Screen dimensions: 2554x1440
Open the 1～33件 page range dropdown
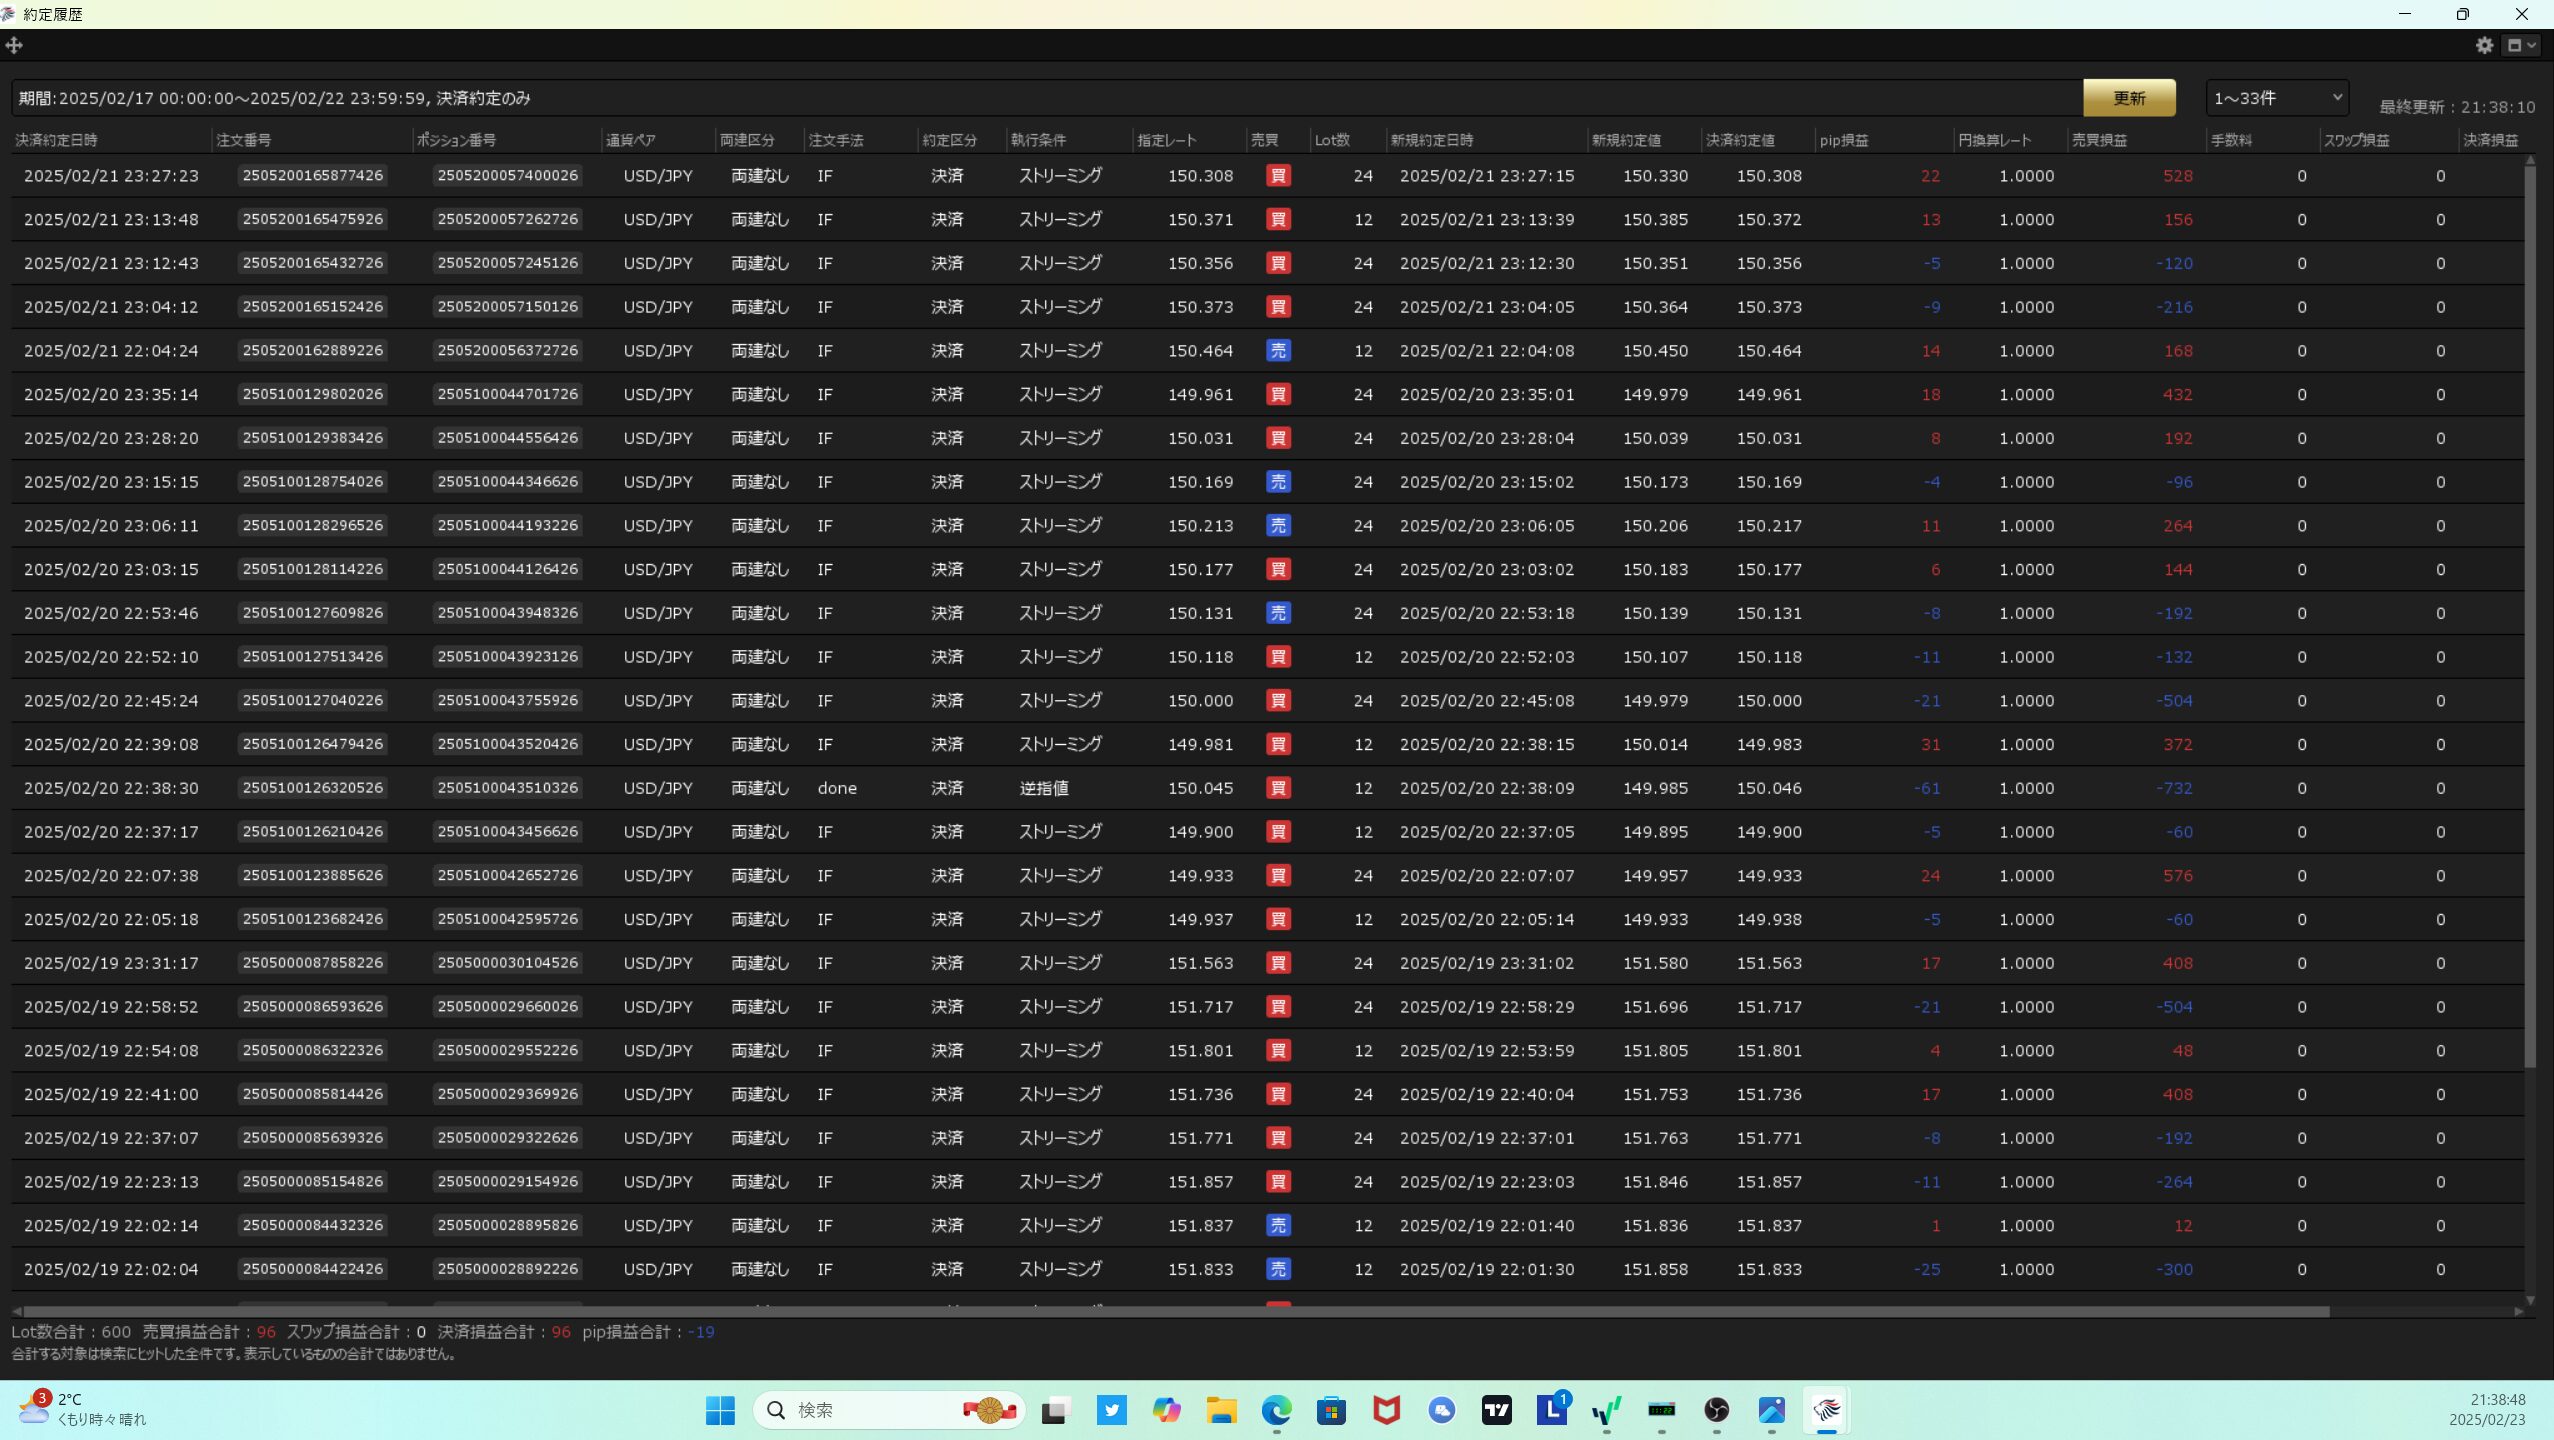(x=2277, y=98)
